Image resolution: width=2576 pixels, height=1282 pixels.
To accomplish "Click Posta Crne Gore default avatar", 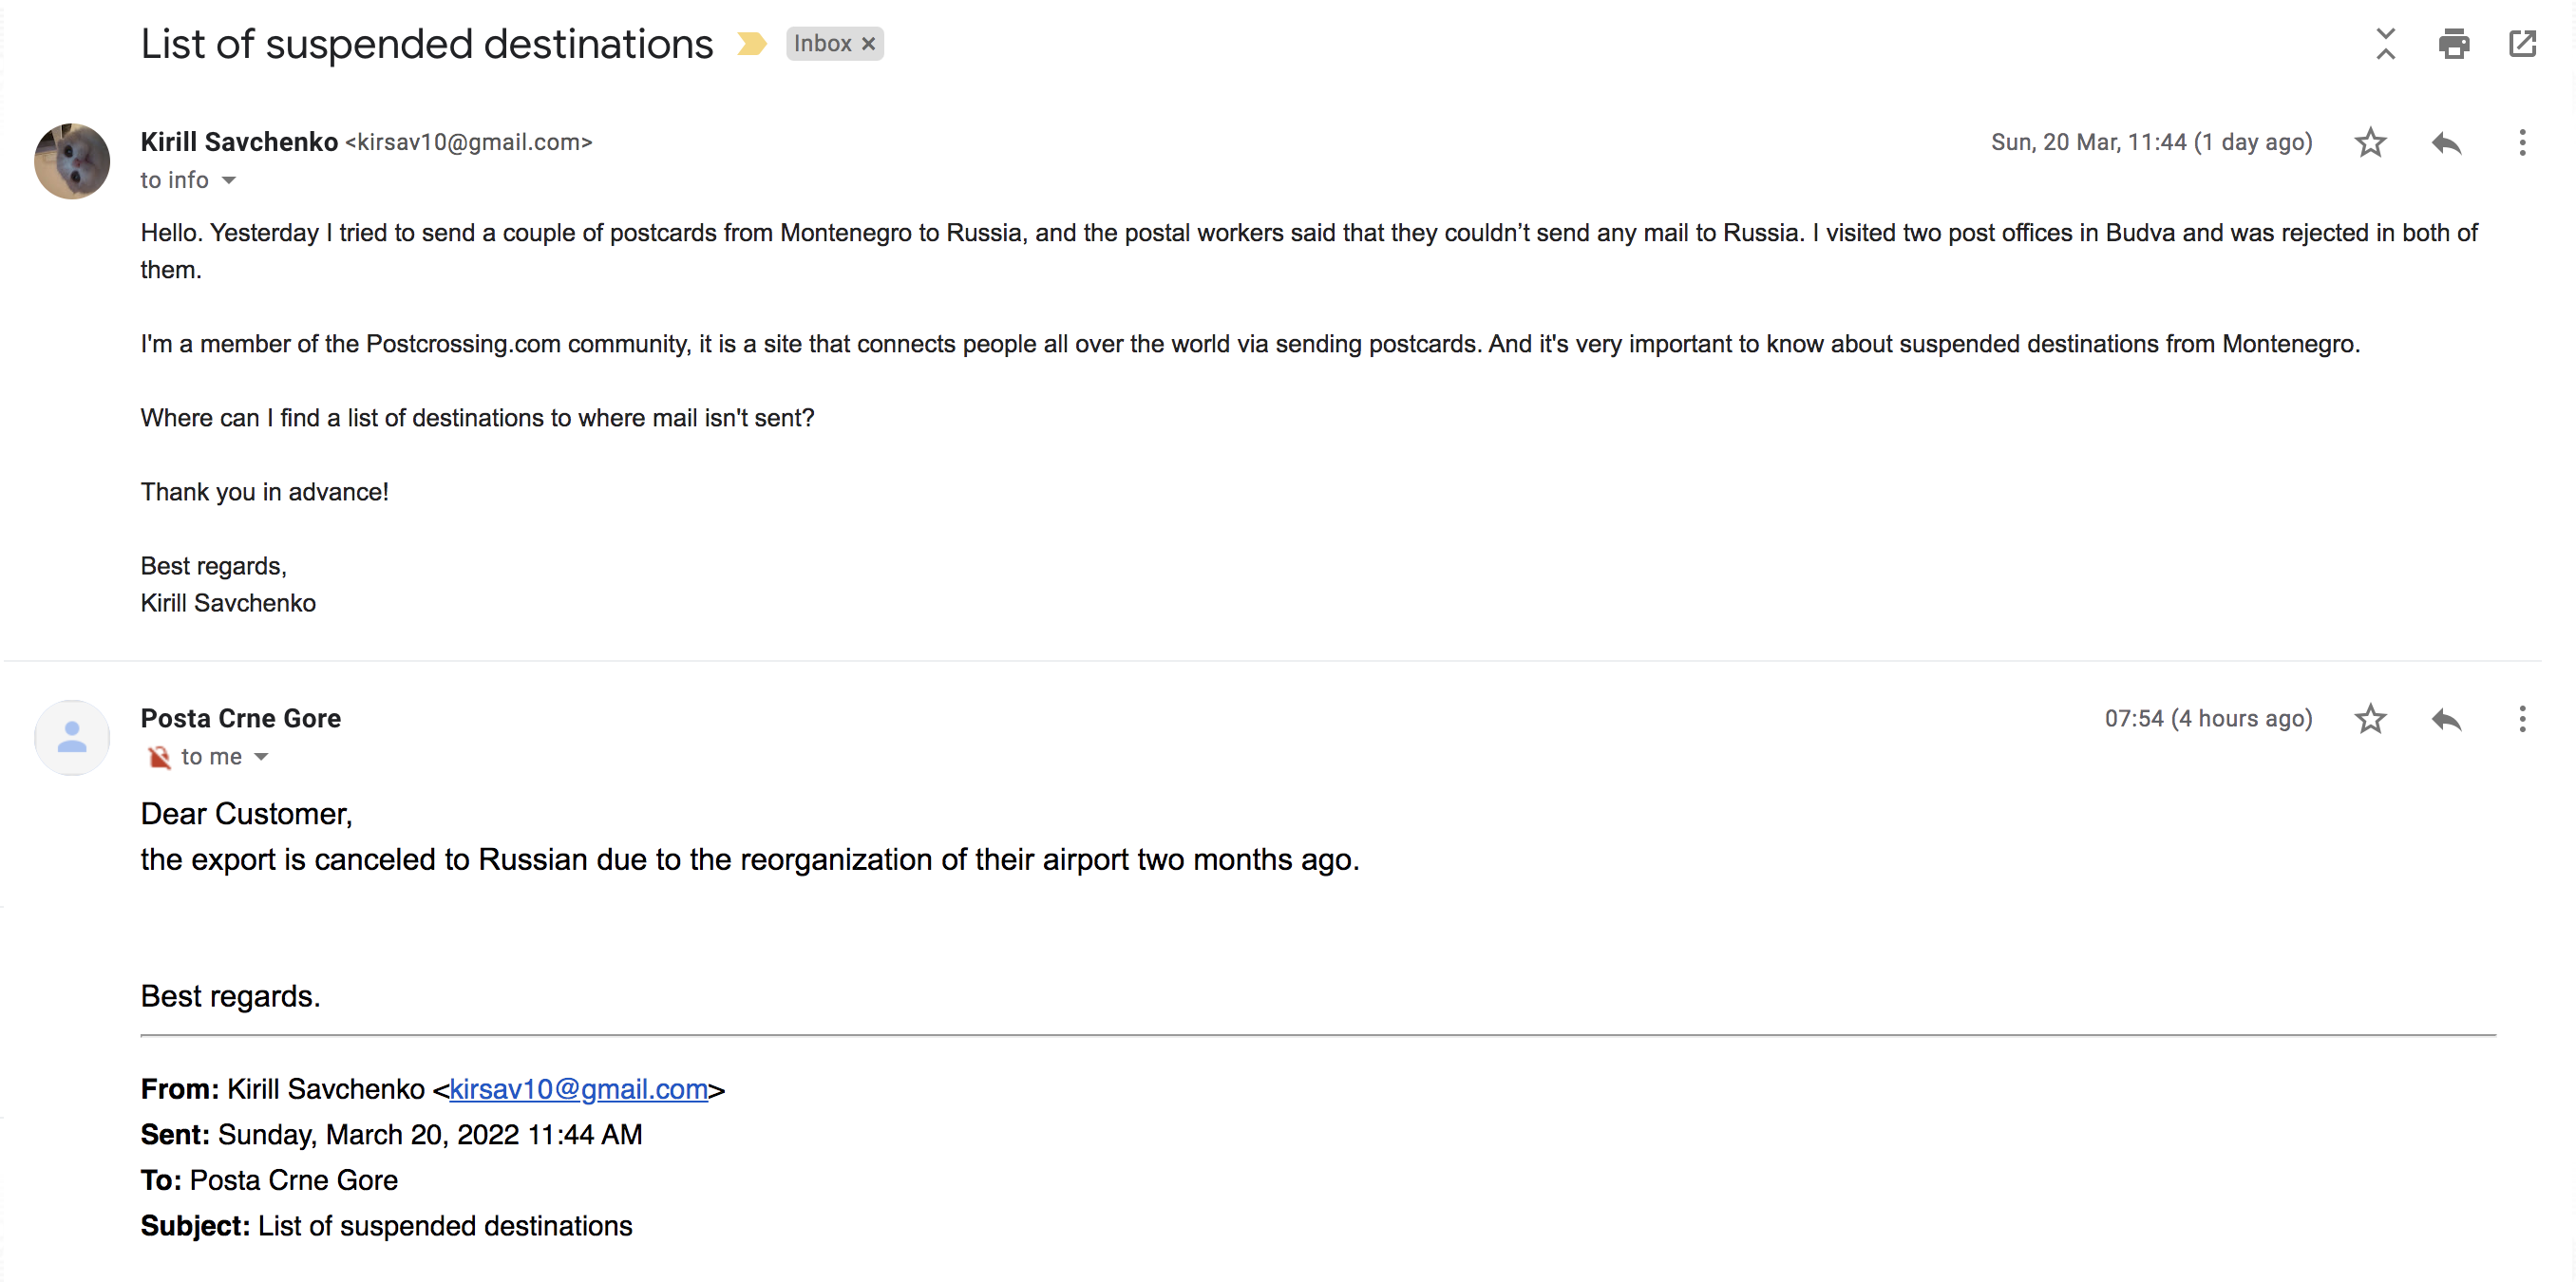I will [x=72, y=738].
